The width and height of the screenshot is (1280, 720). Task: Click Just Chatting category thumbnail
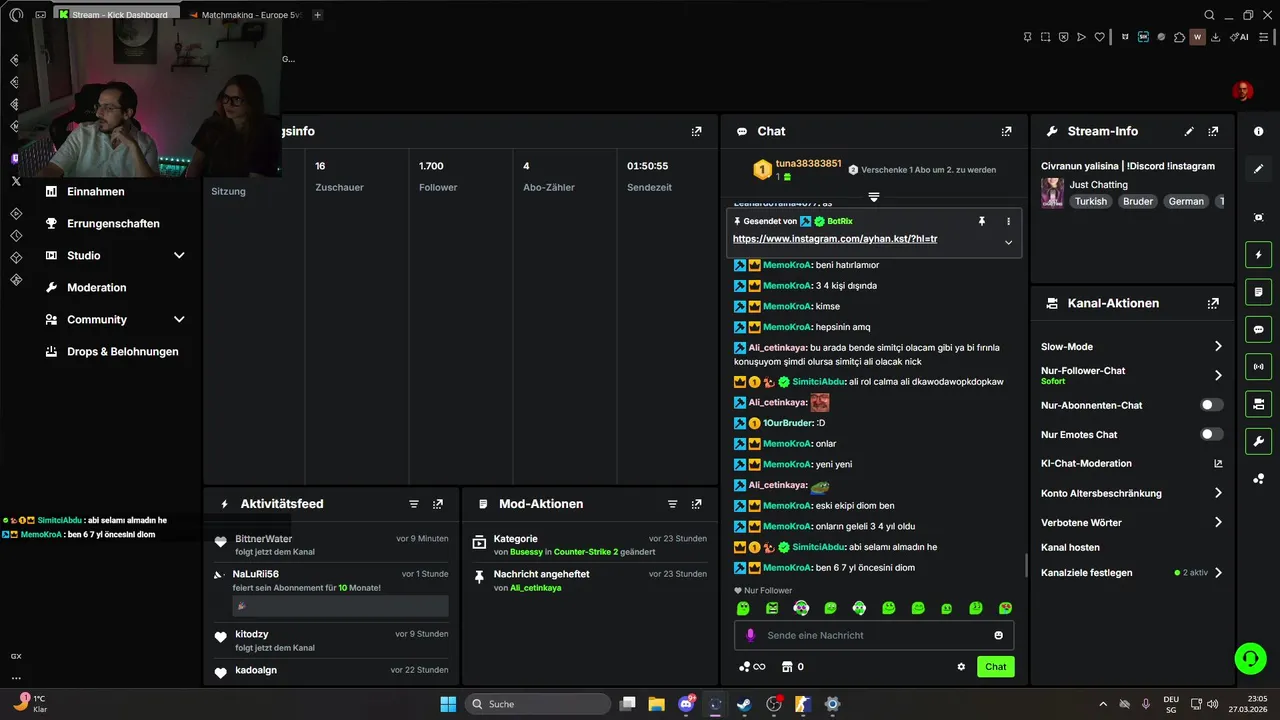tap(1052, 193)
